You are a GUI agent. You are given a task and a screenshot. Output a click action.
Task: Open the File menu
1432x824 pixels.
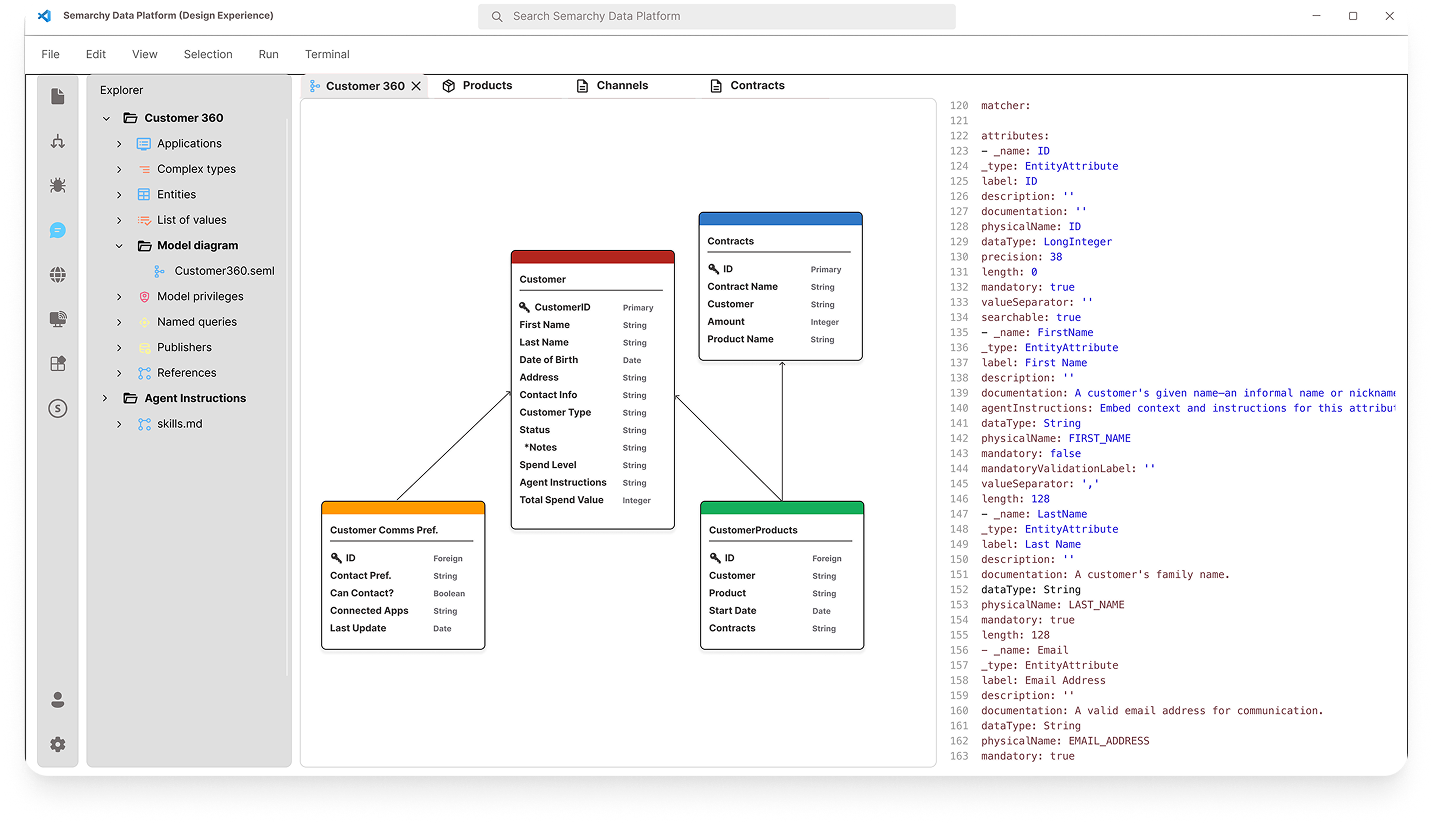pos(51,54)
